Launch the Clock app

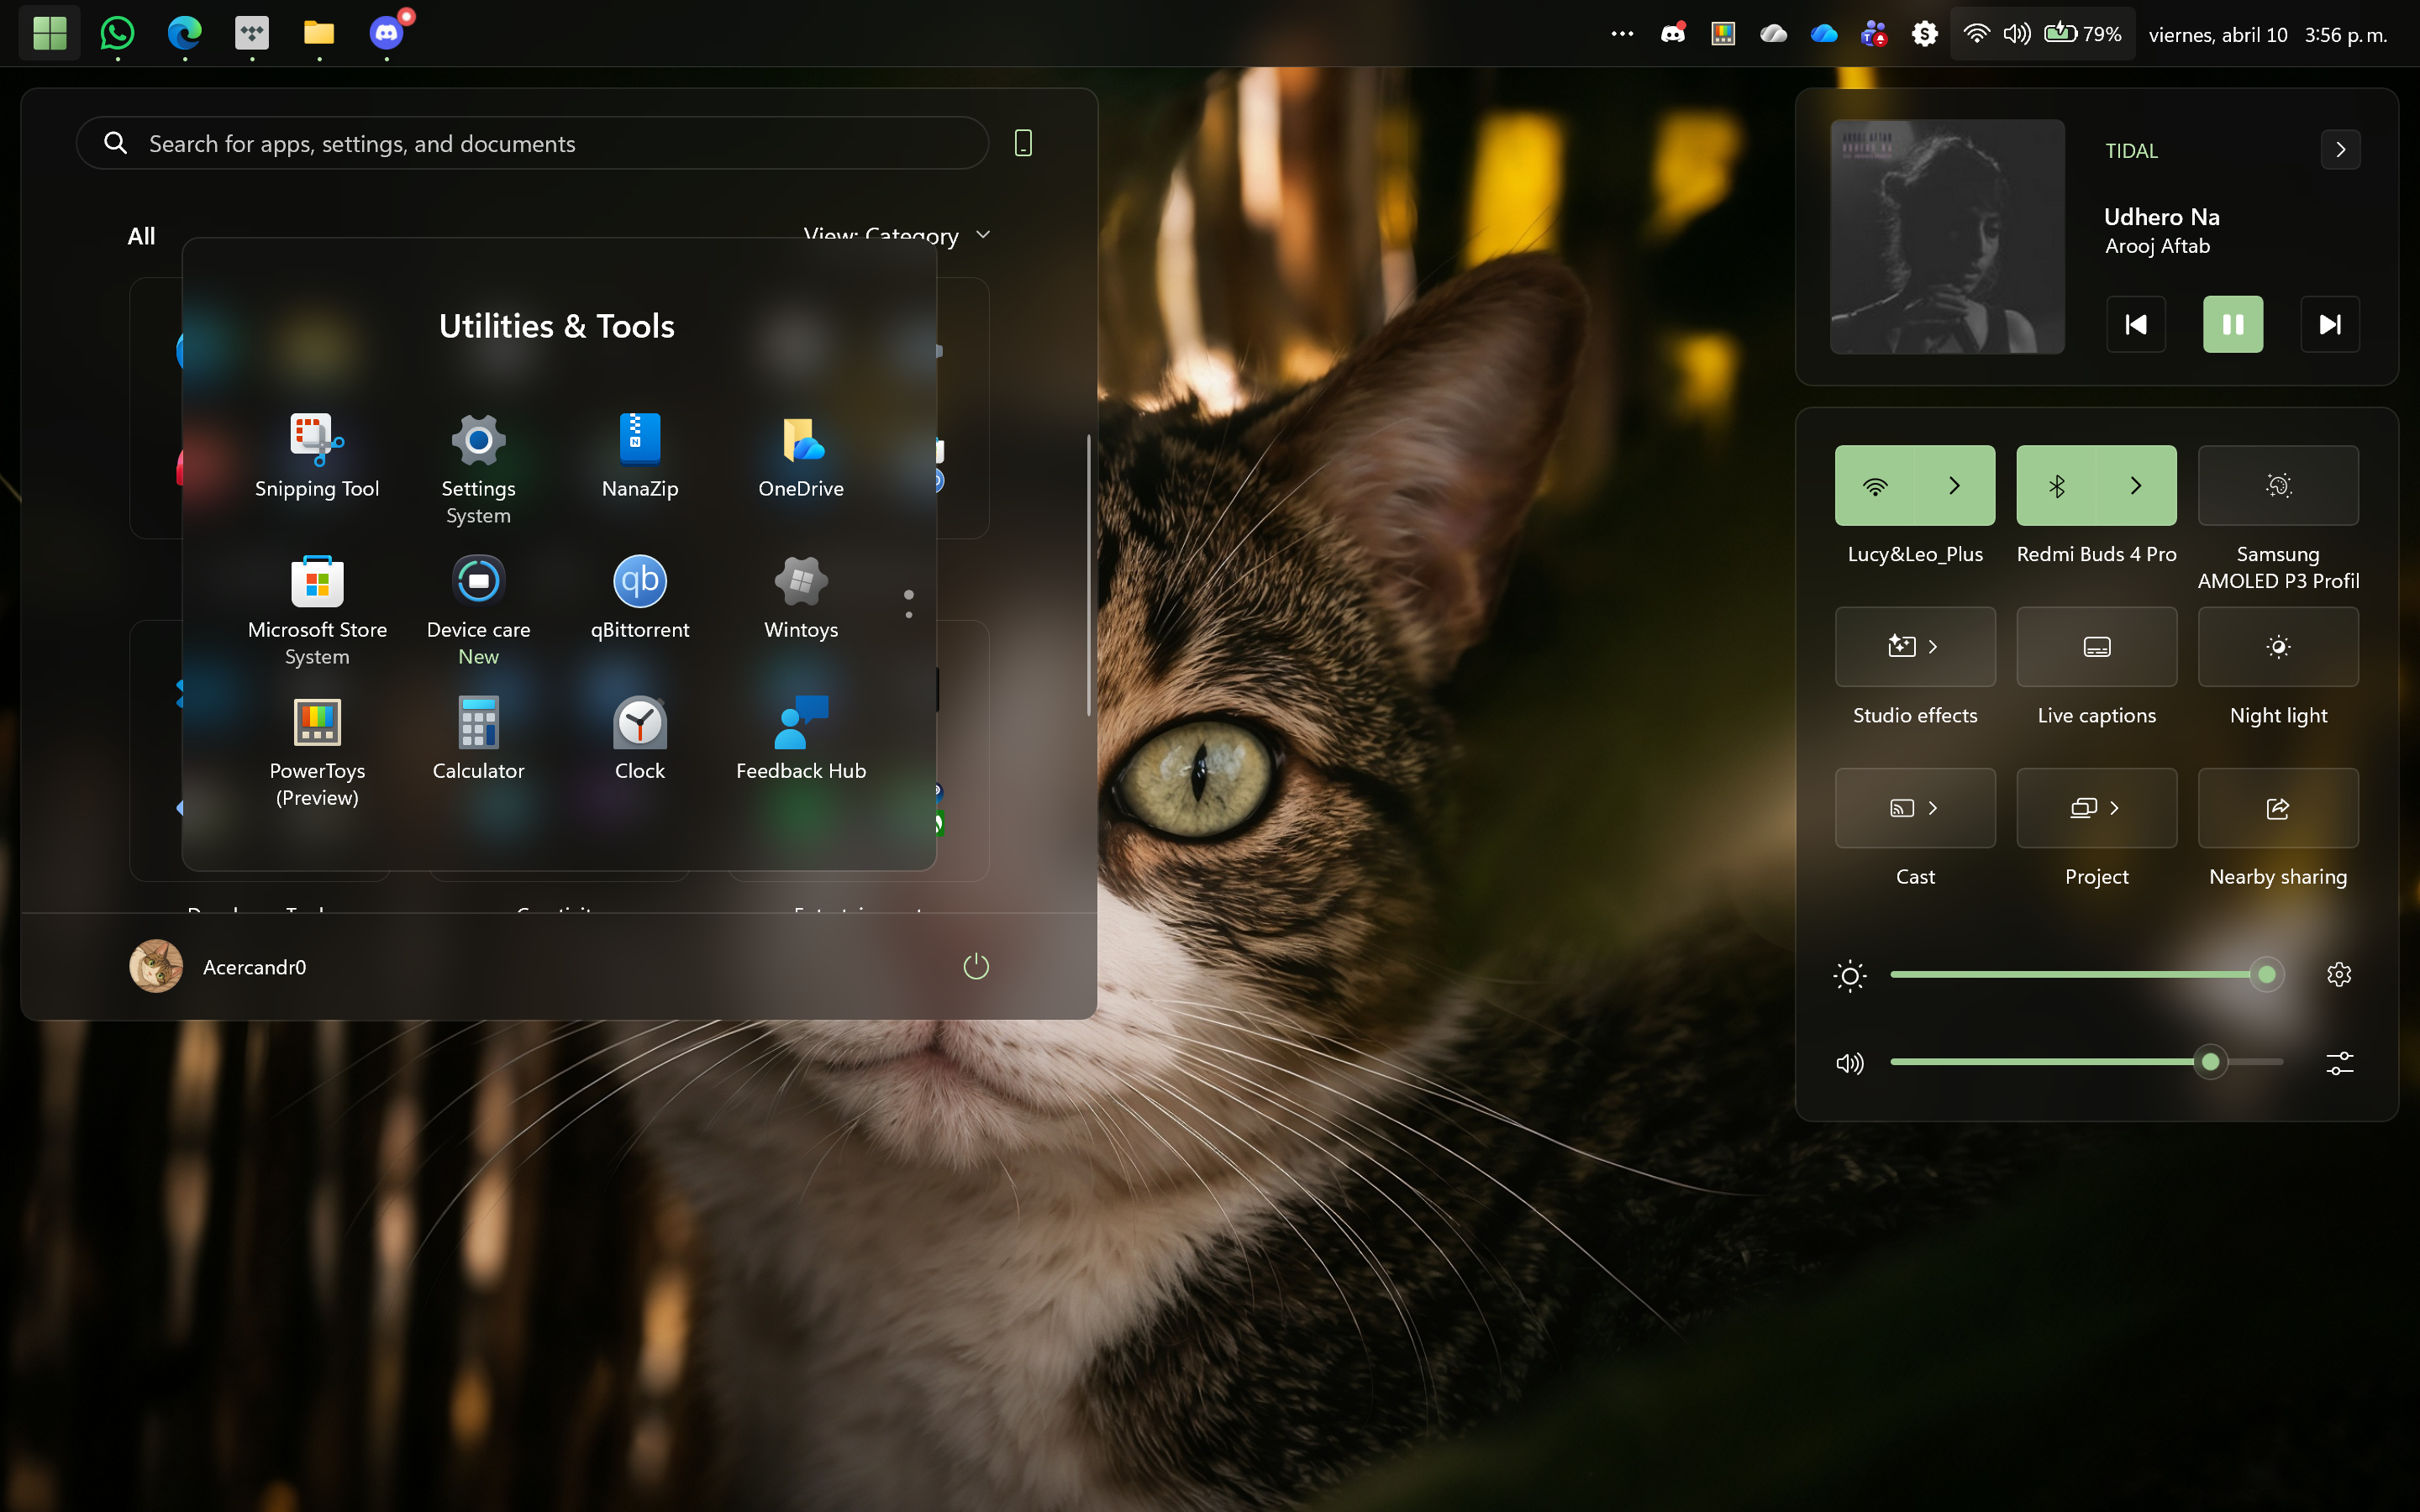click(x=640, y=738)
